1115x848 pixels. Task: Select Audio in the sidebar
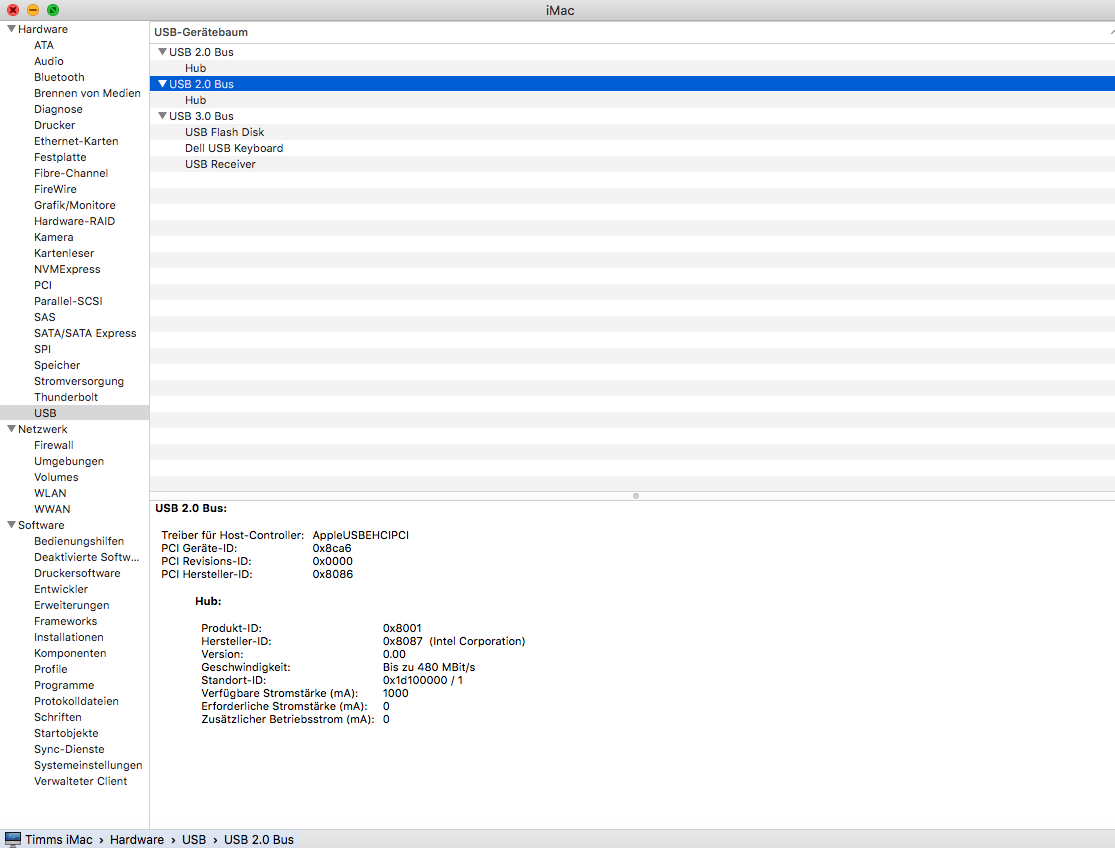click(48, 61)
